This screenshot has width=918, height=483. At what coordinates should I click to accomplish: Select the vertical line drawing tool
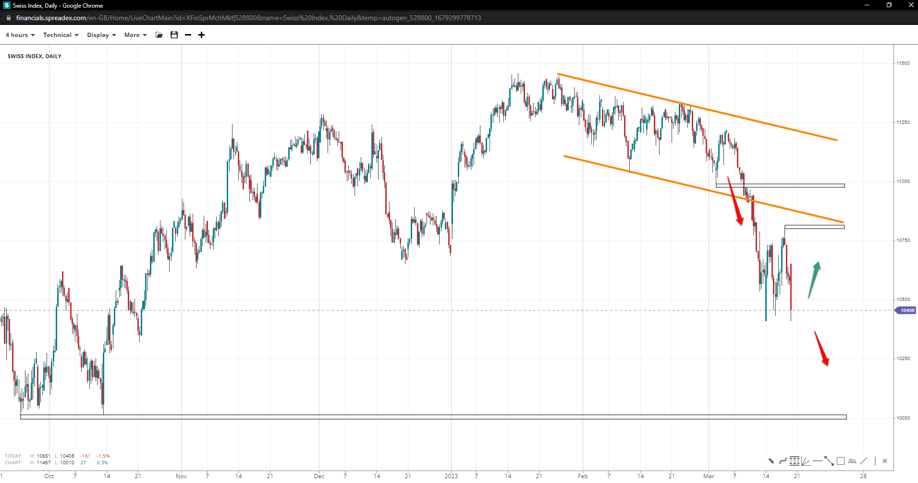[x=875, y=461]
